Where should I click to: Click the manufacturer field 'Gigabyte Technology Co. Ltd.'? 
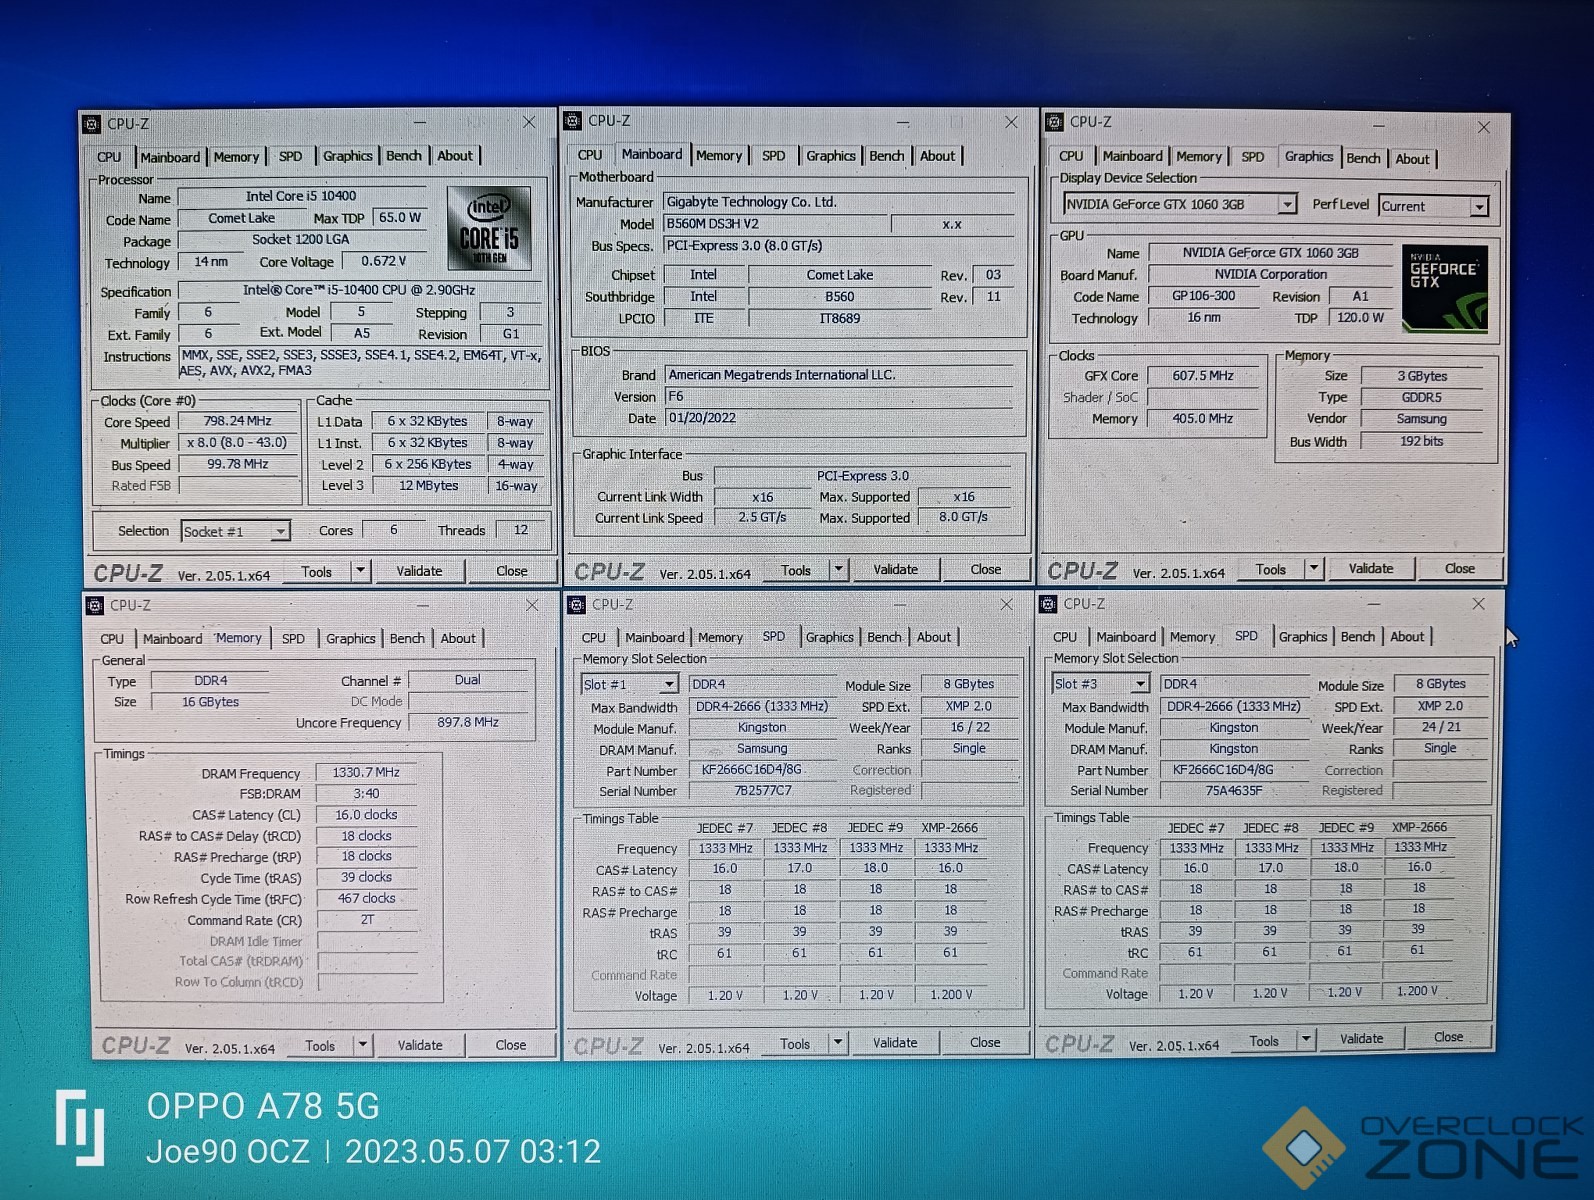pyautogui.click(x=838, y=202)
